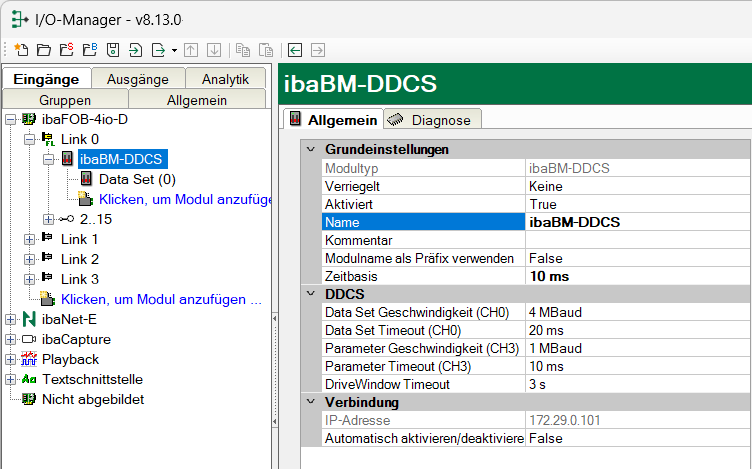The image size is (752, 469).
Task: Open the Analytik tab
Action: tap(225, 79)
